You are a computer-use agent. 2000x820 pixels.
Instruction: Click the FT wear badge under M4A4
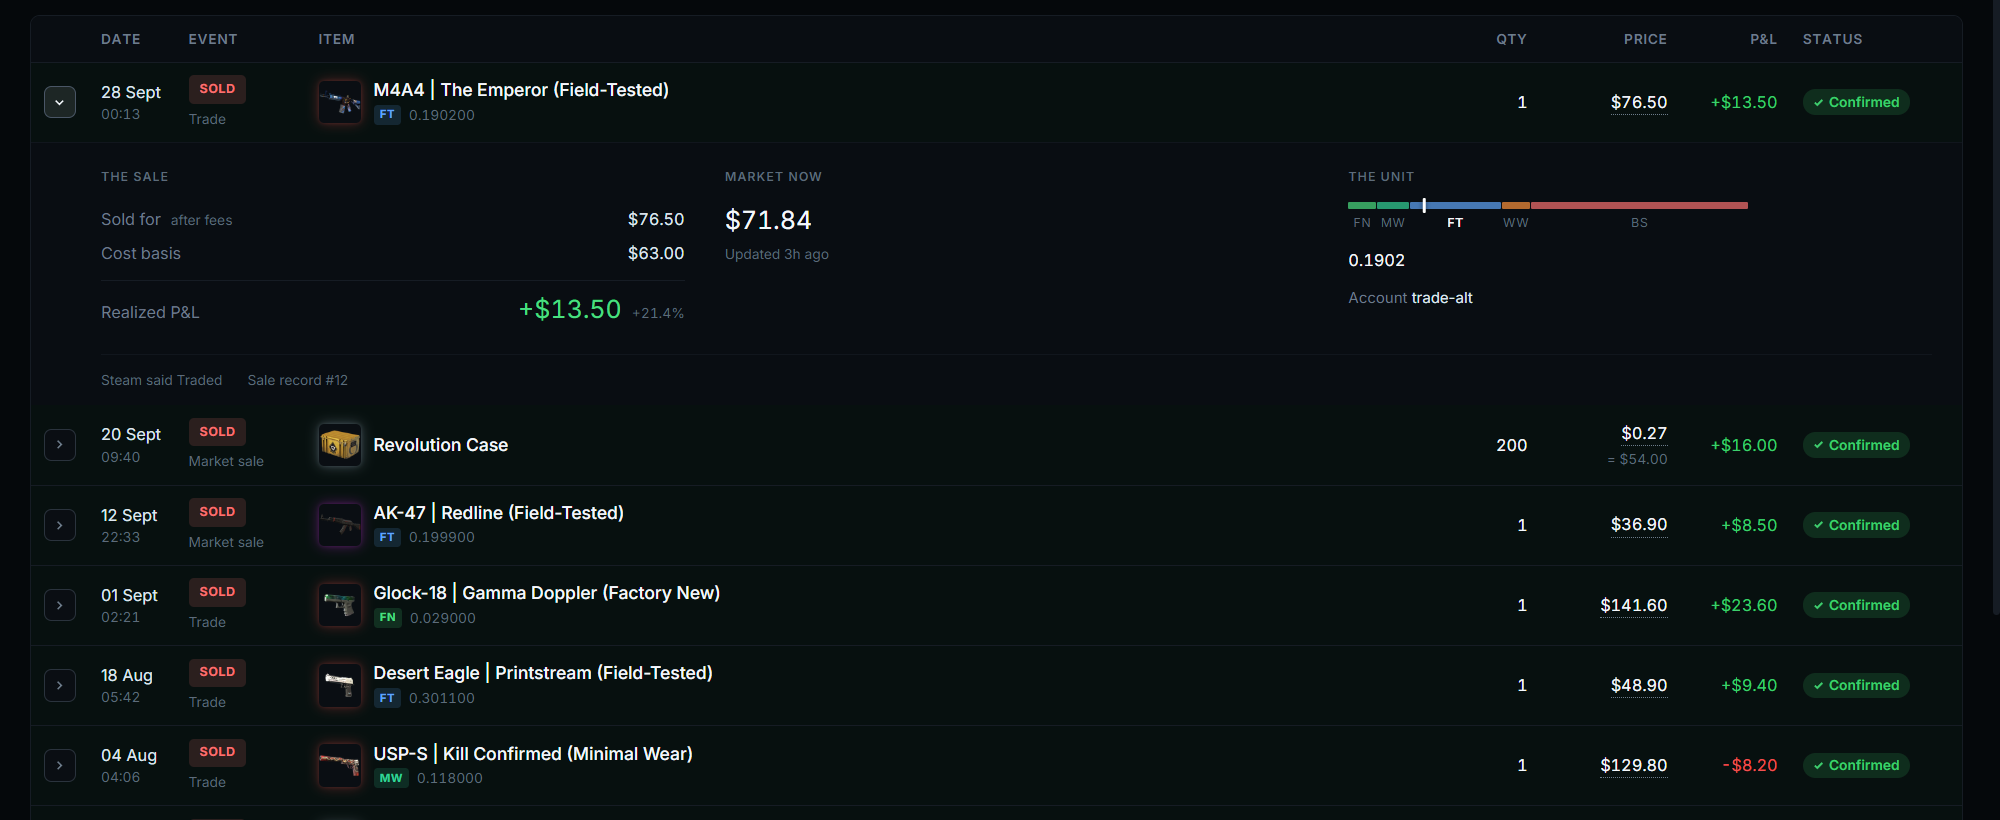(x=387, y=115)
